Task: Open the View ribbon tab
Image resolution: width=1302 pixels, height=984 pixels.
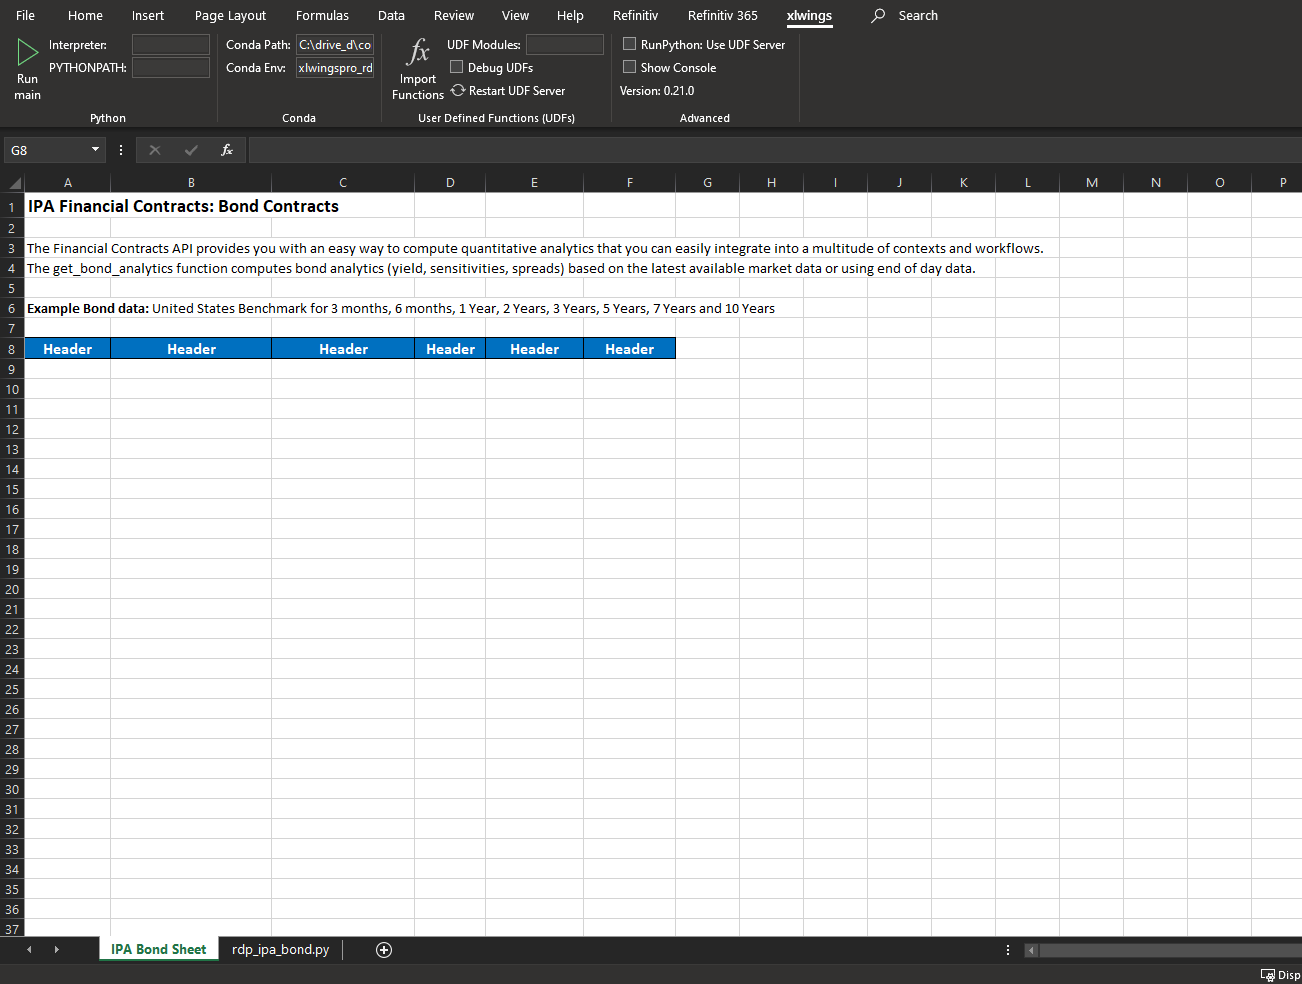Action: [515, 15]
